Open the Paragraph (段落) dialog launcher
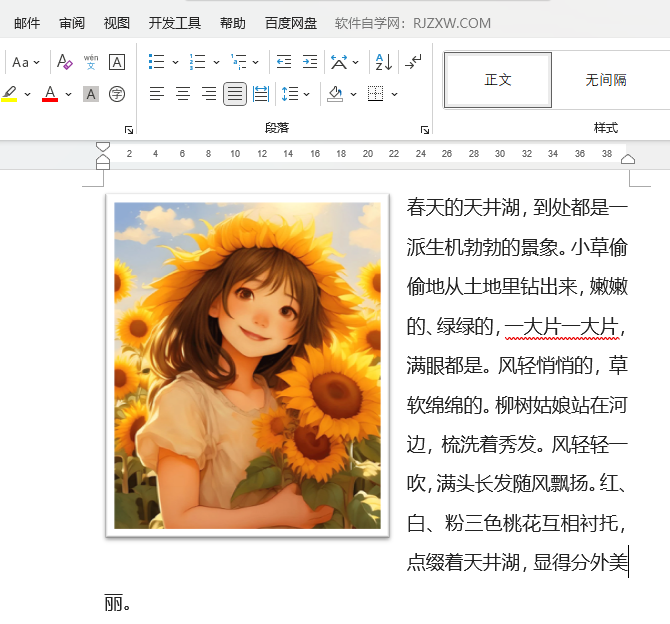 pos(425,130)
